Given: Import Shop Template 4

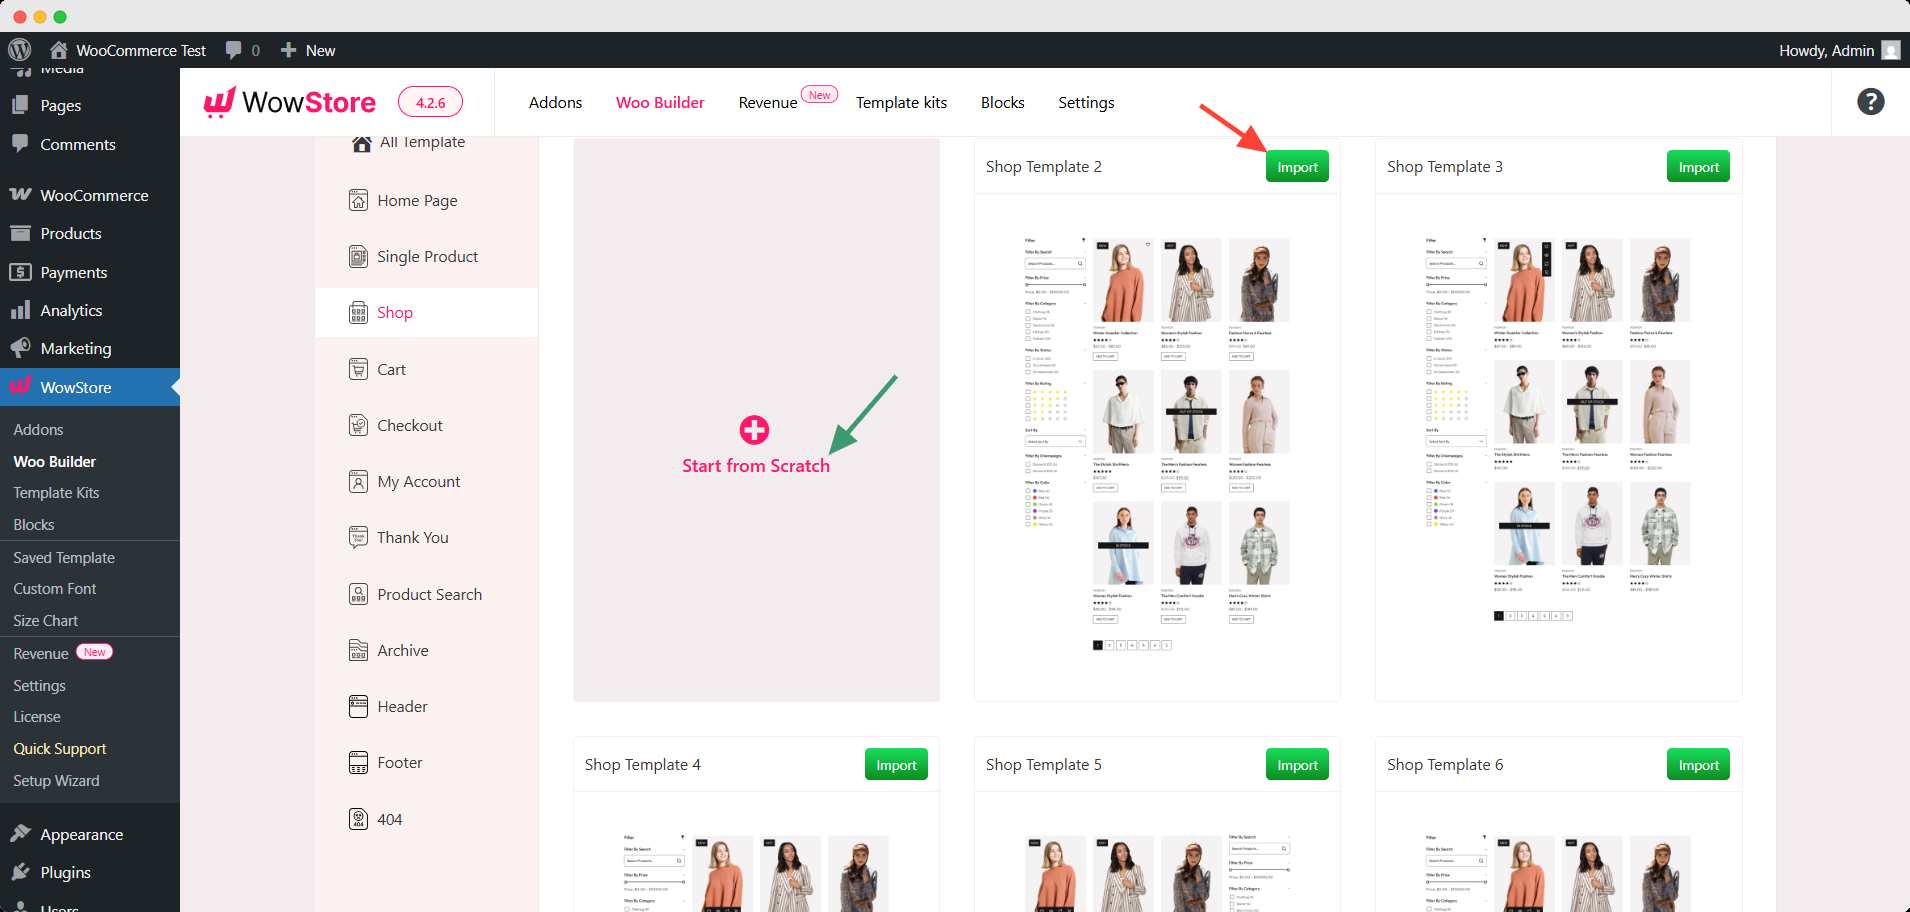Looking at the screenshot, I should (x=896, y=765).
